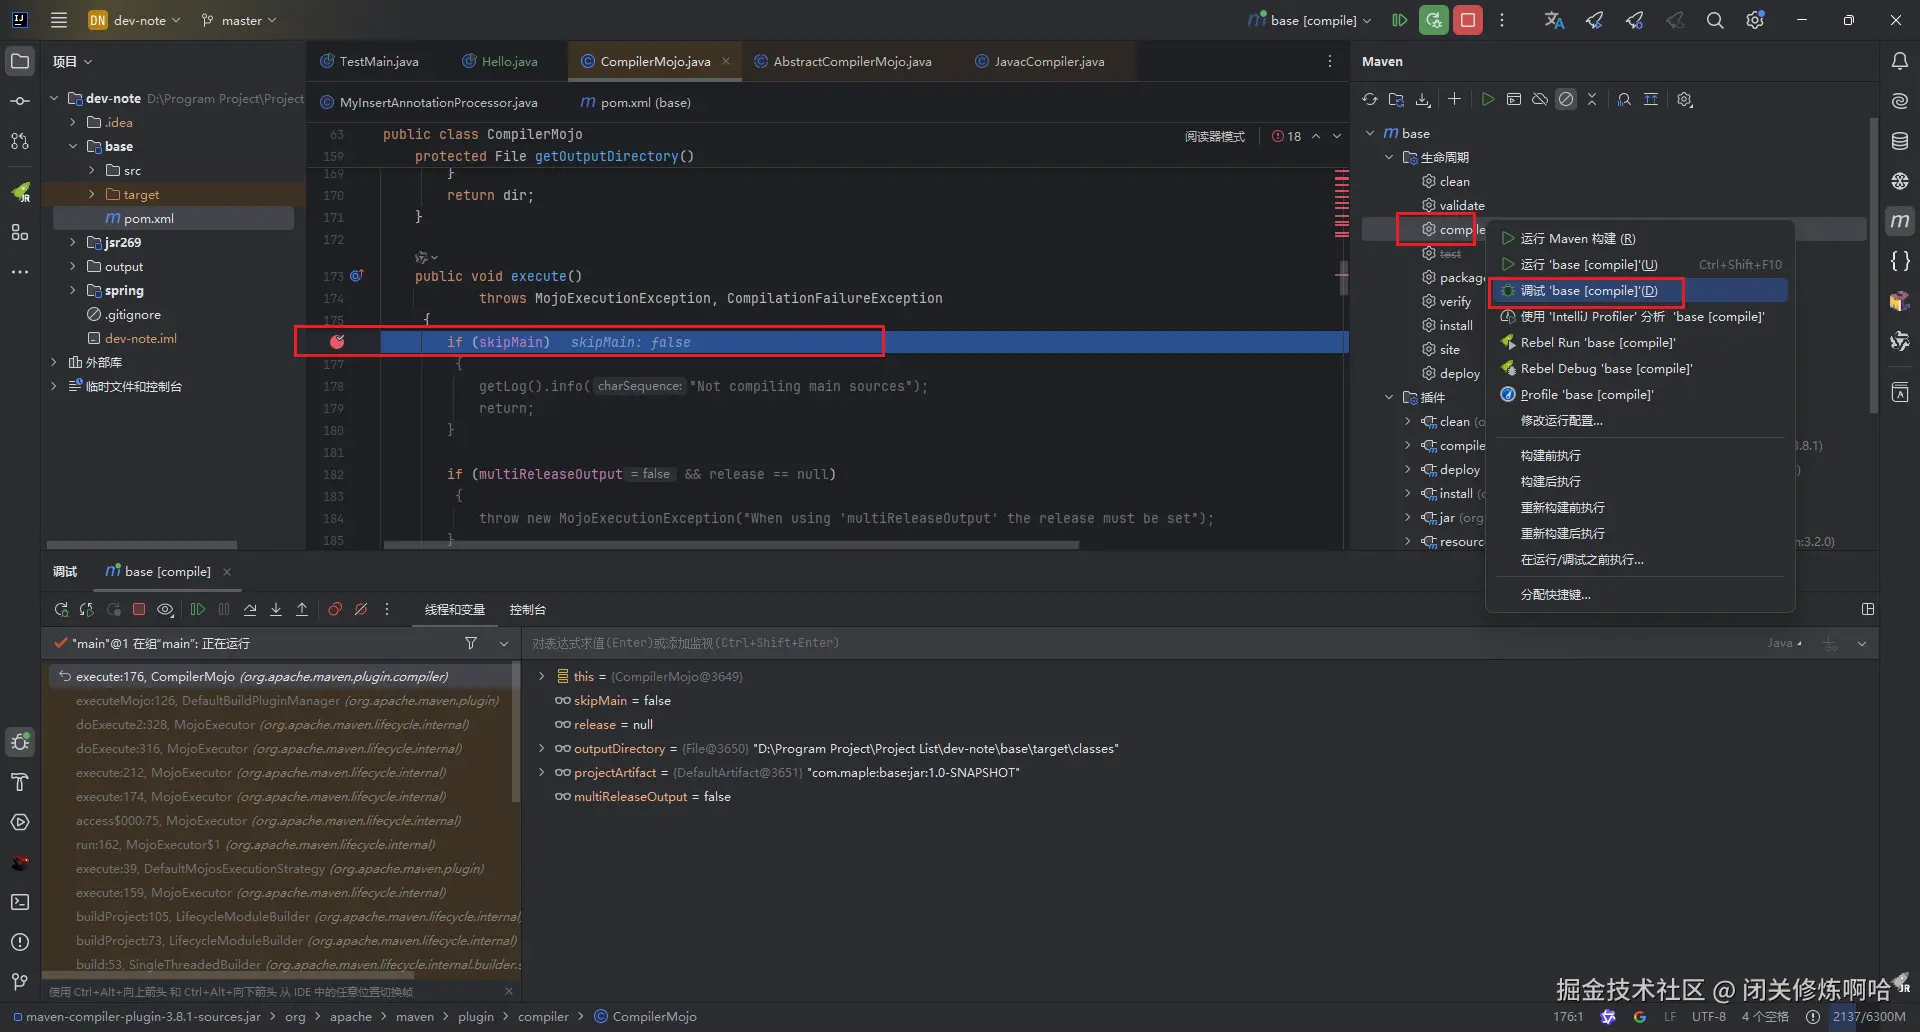Image resolution: width=1920 pixels, height=1032 pixels.
Task: Expand the jsr269 folder in project tree
Action: [73, 243]
